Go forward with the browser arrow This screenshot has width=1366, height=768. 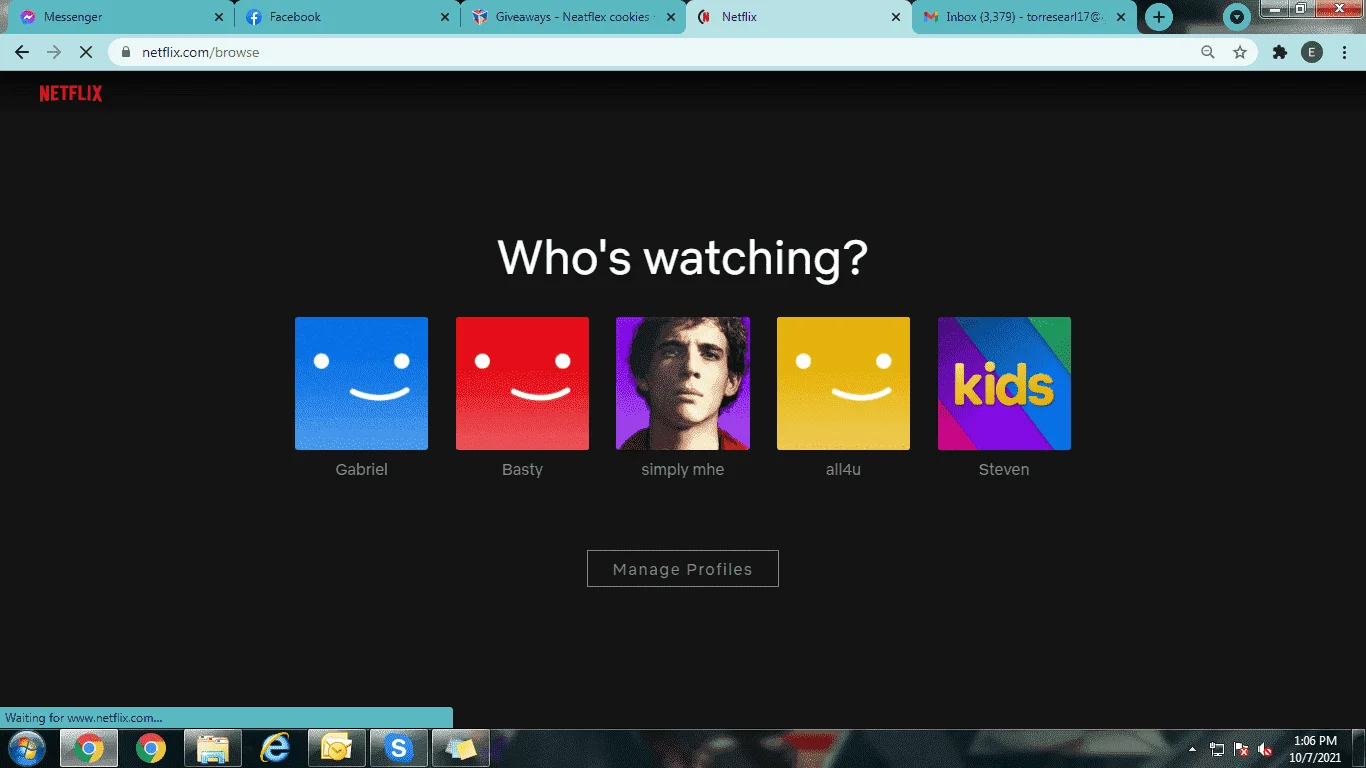tap(54, 52)
